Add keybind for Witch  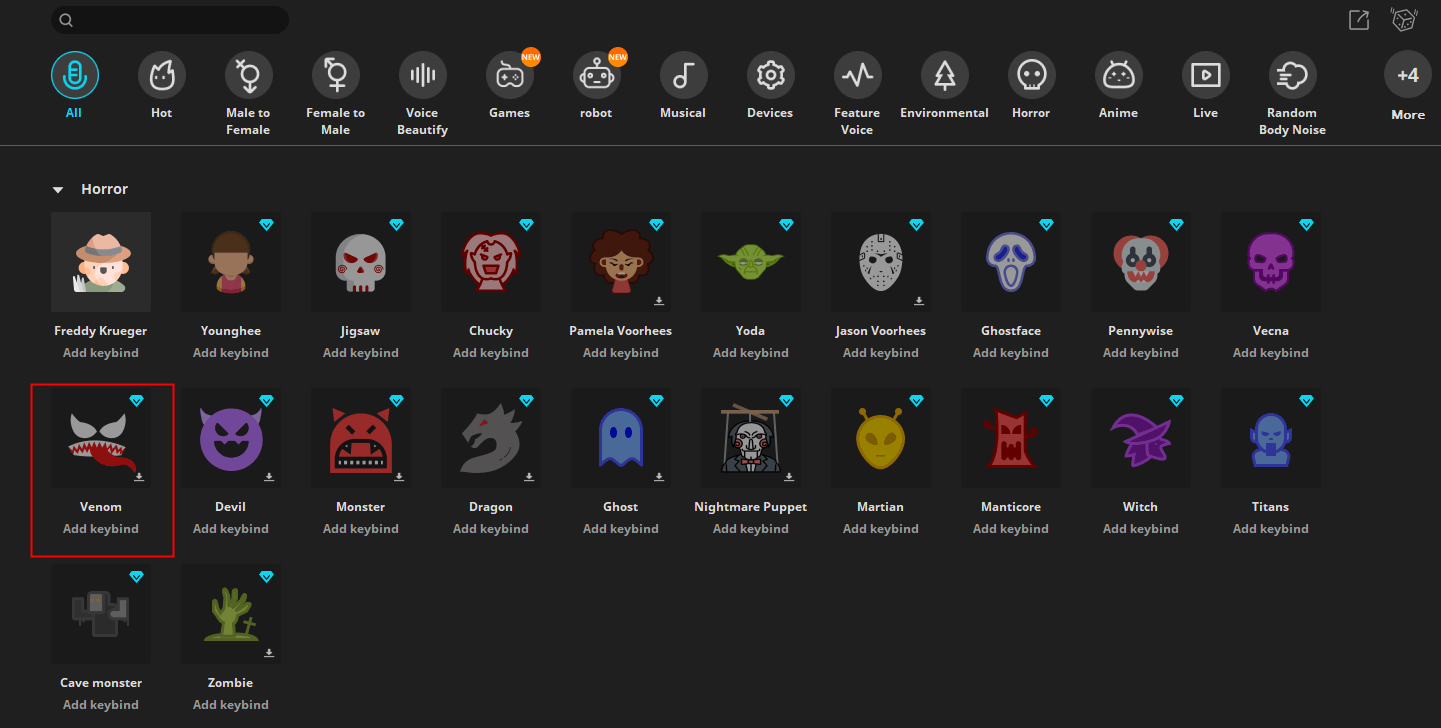(1141, 529)
